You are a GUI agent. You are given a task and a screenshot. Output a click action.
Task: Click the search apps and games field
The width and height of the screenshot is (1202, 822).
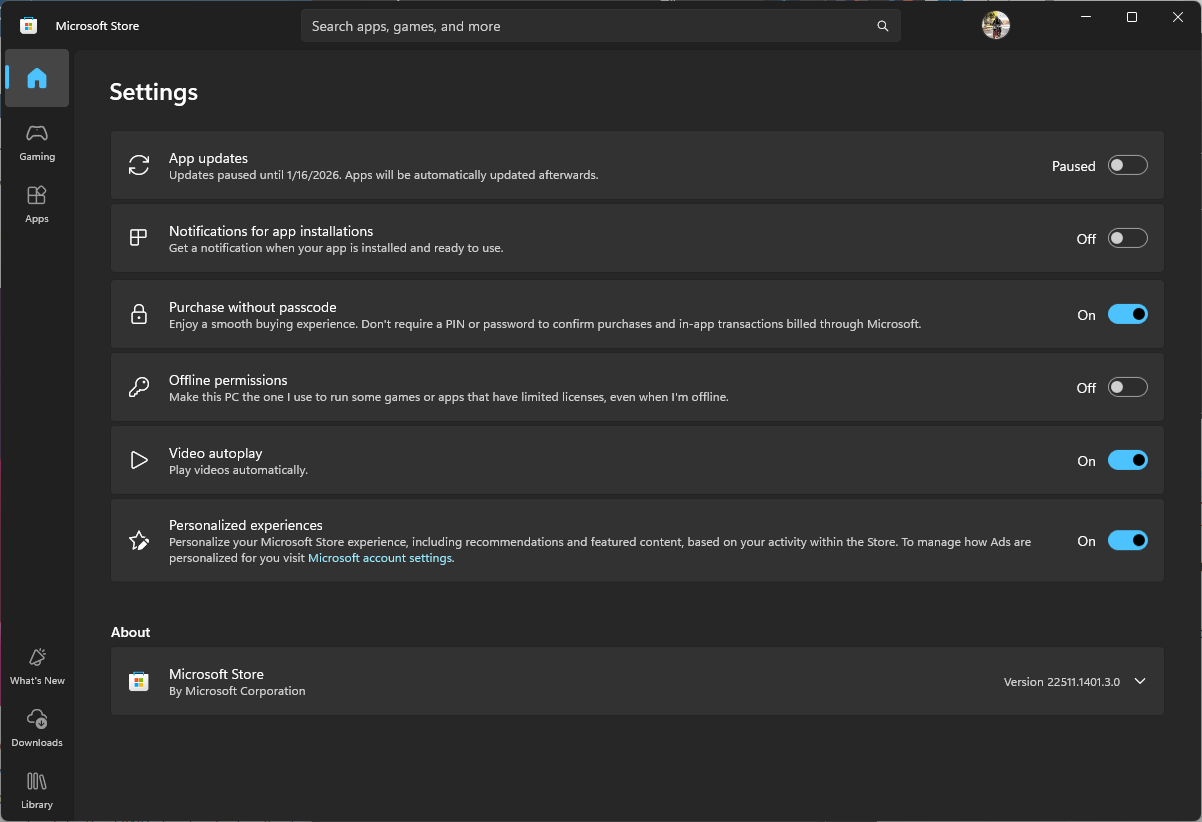pos(590,26)
